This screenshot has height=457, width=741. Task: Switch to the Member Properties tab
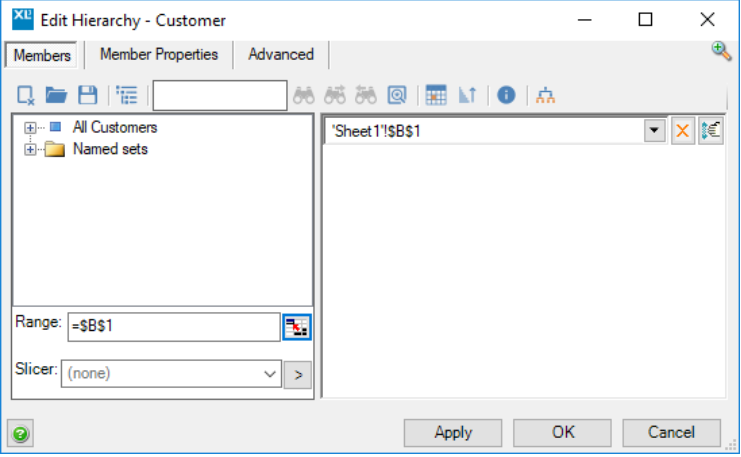(159, 54)
